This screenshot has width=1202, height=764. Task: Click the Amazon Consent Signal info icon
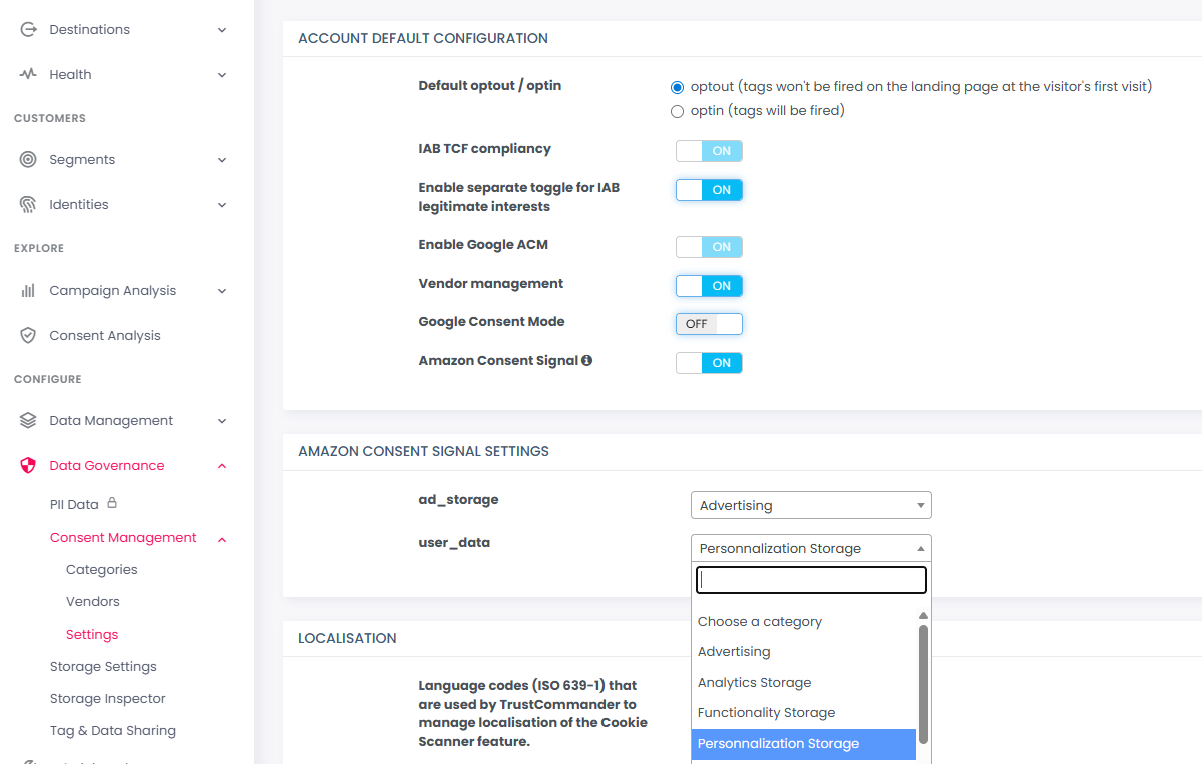[587, 360]
